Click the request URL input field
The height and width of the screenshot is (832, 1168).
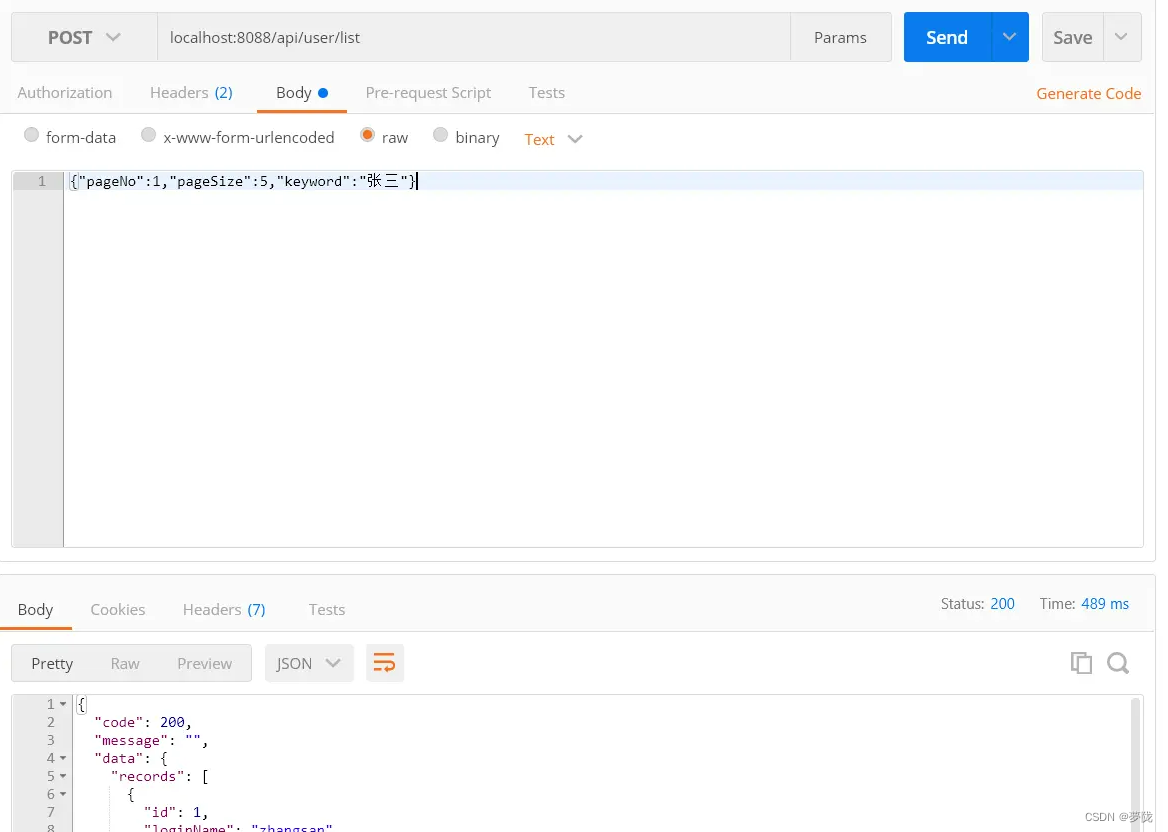tap(400, 37)
